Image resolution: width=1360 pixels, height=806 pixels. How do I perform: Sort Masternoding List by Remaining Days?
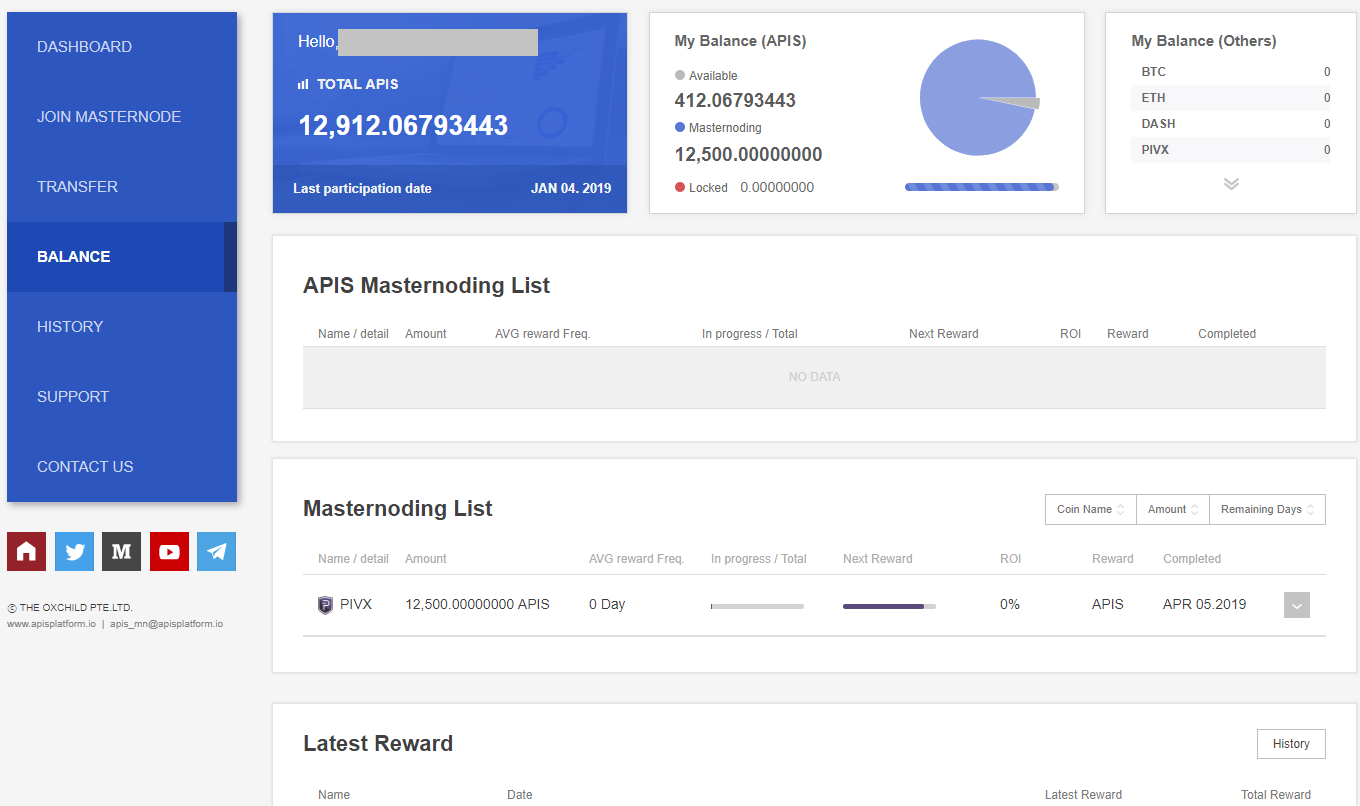coord(1267,509)
